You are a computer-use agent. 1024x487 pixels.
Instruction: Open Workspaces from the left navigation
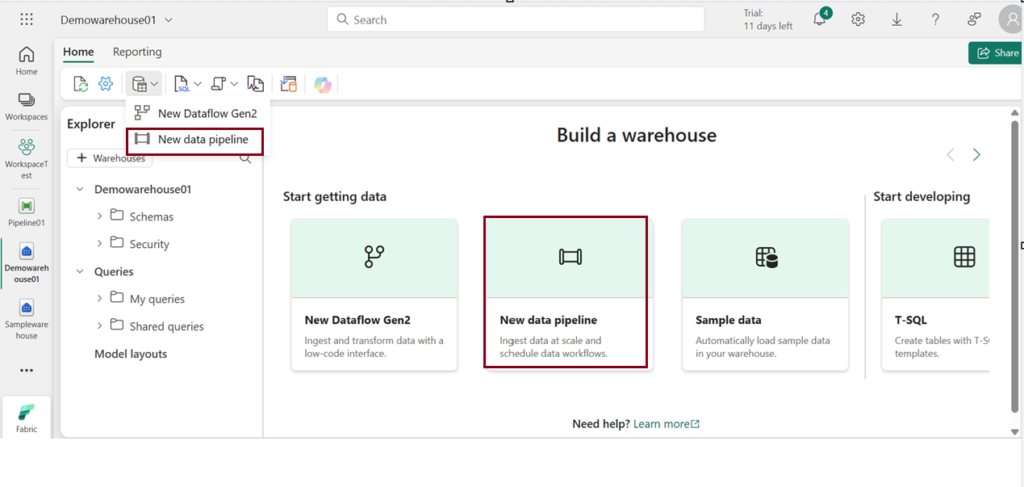pyautogui.click(x=27, y=106)
